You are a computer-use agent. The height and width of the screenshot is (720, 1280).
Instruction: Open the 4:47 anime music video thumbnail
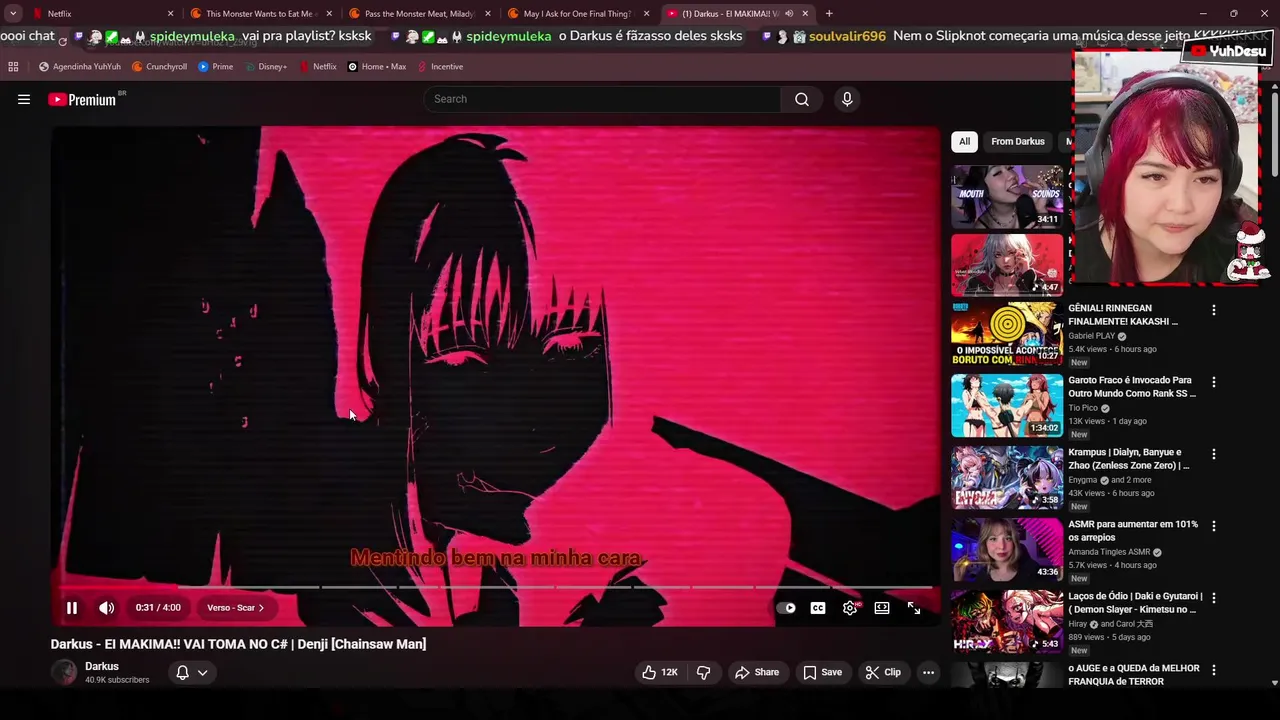point(1007,265)
